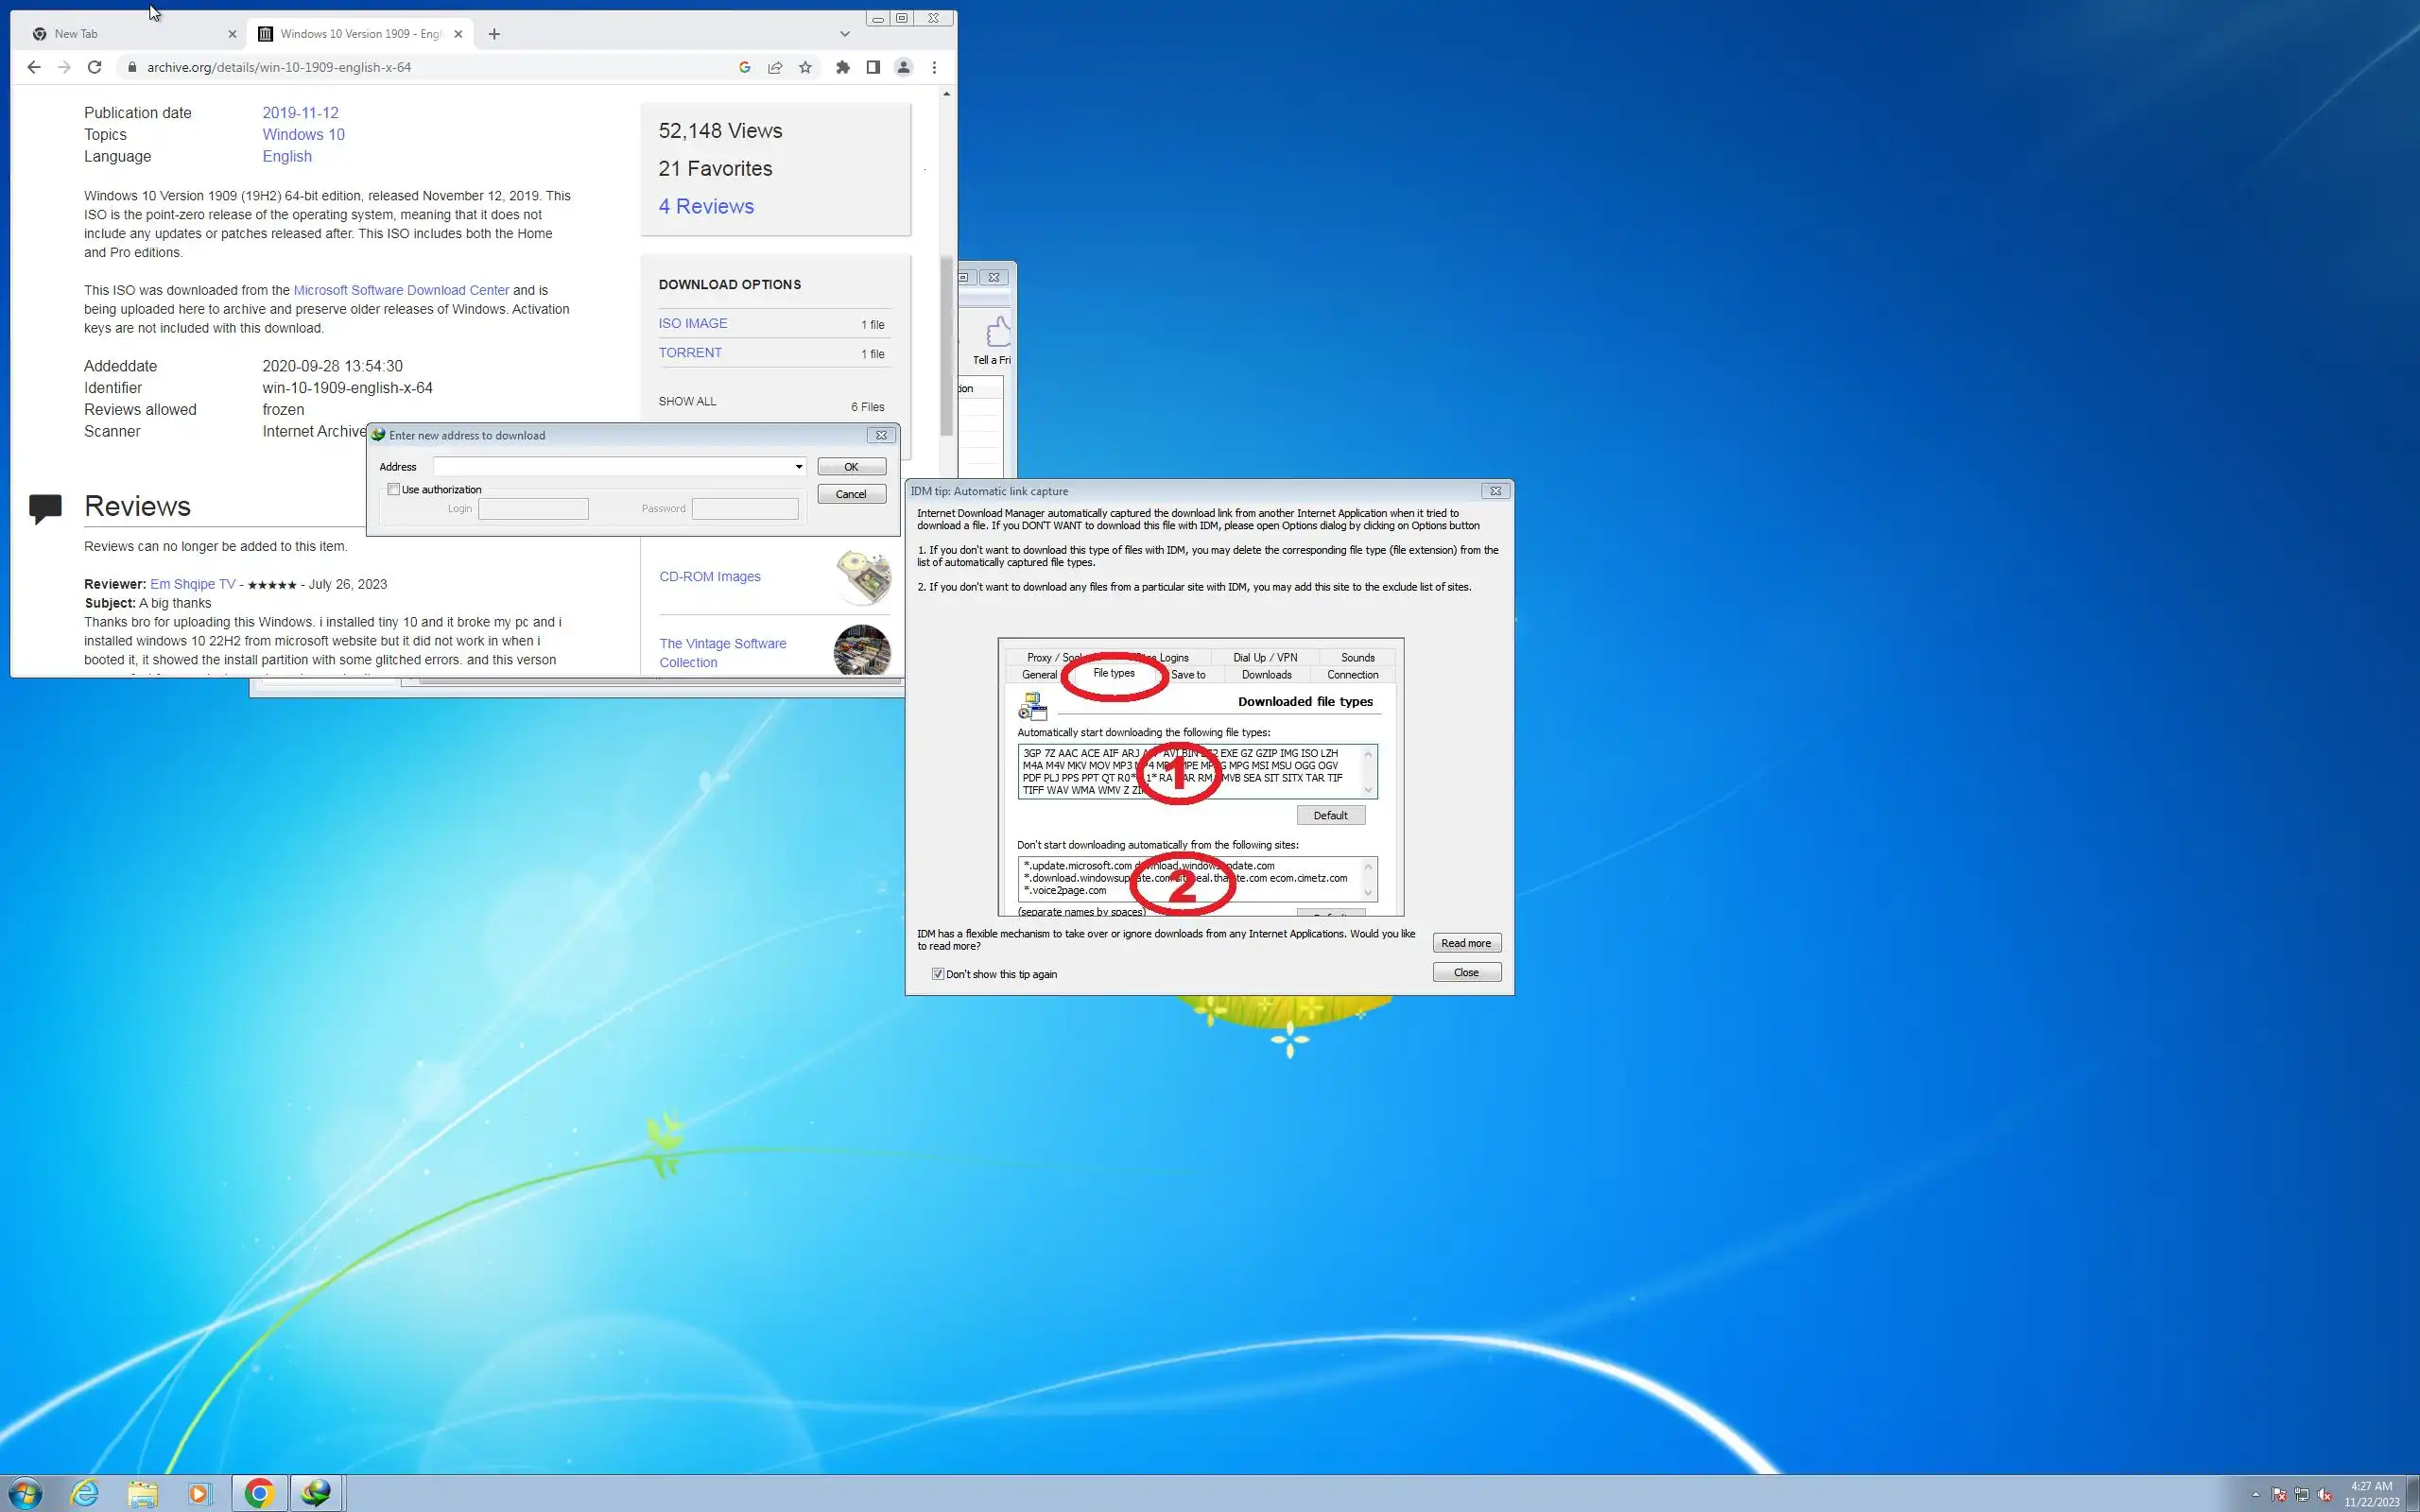Open the Chrome side panel icon
2420x1512 pixels.
873,67
